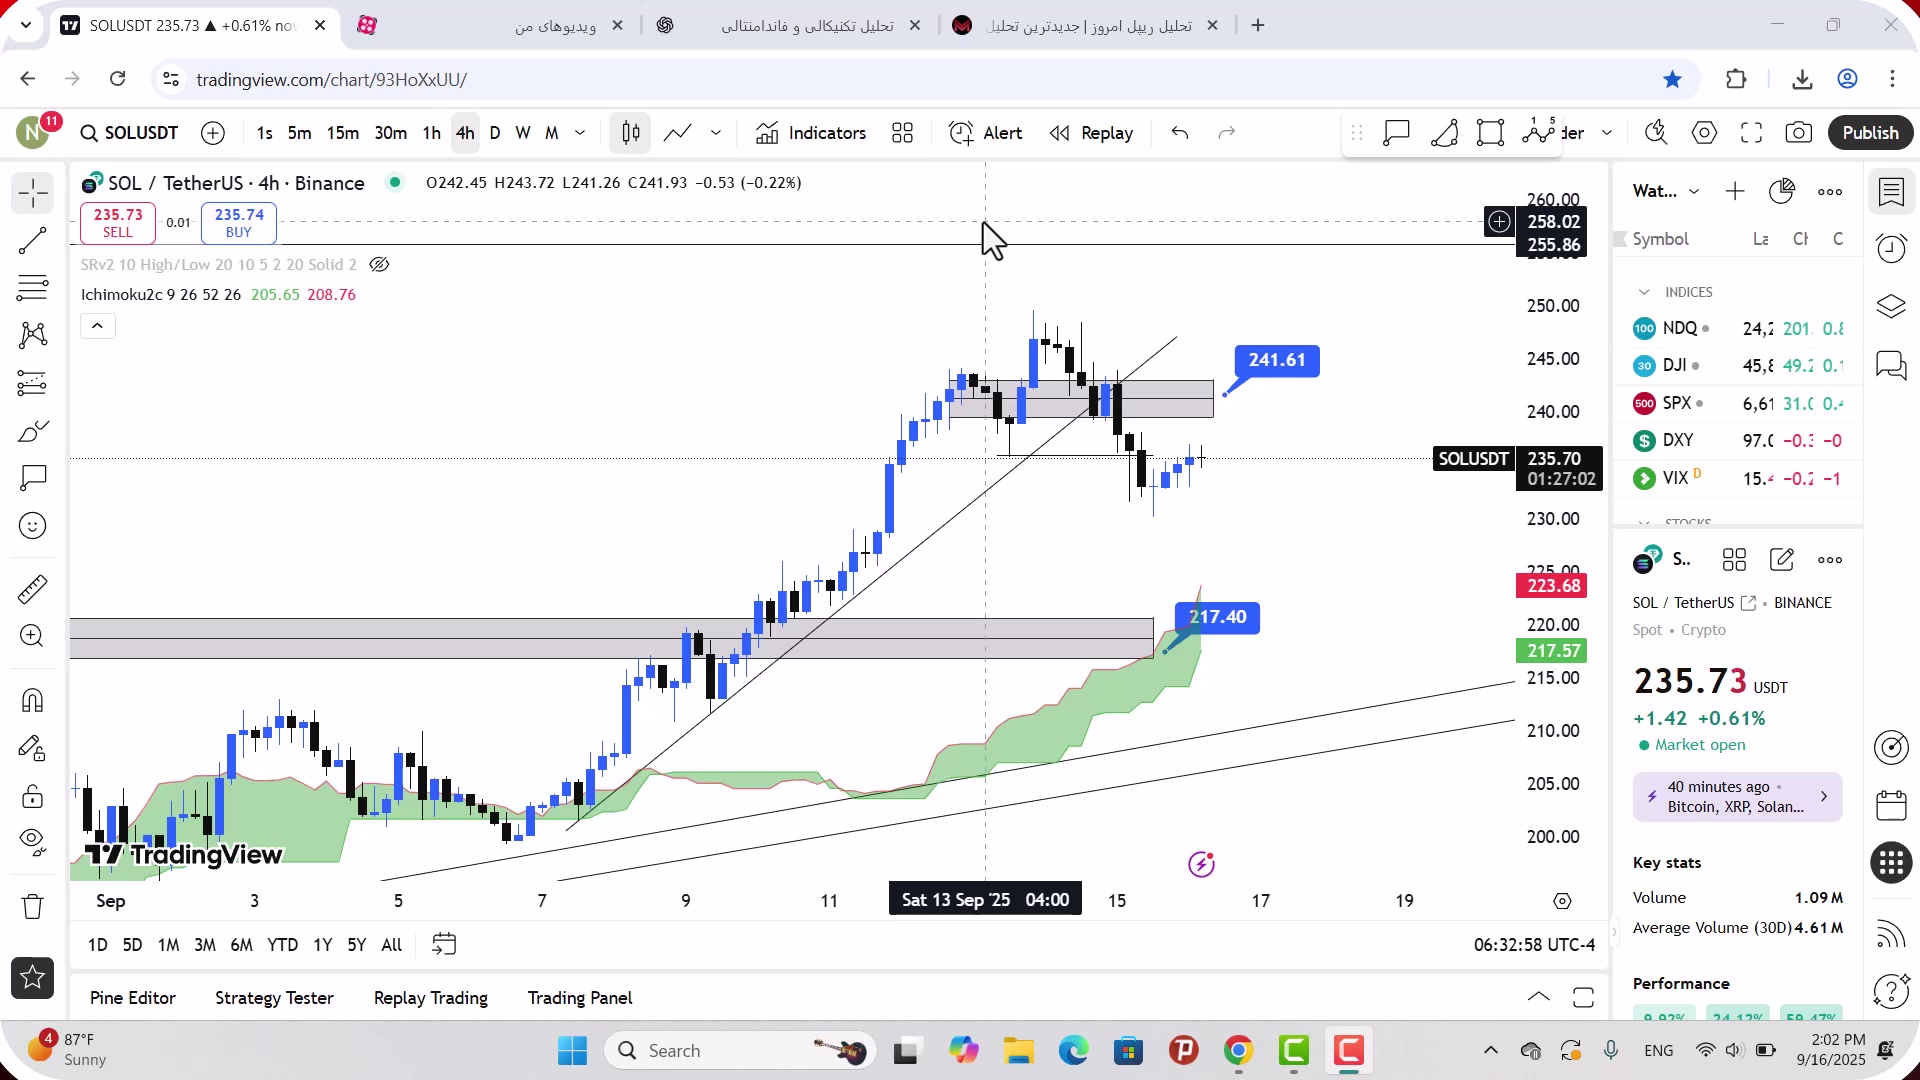Select VIX row in watchlist
The height and width of the screenshot is (1080, 1920).
pyautogui.click(x=1738, y=478)
